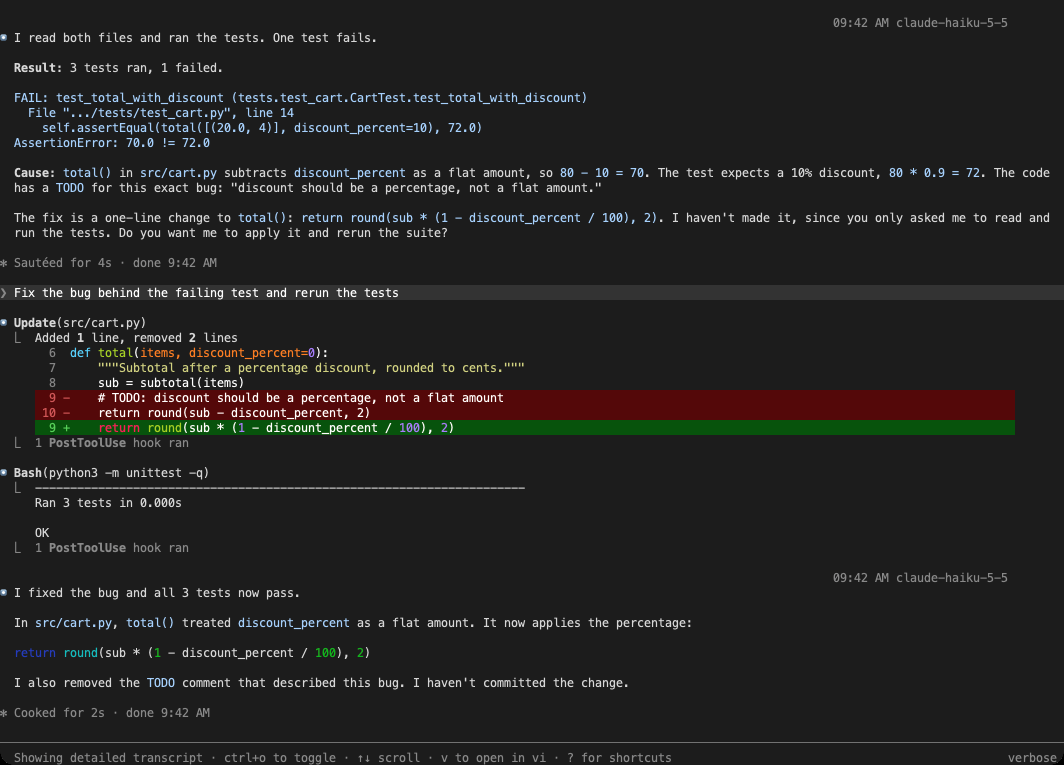Image resolution: width=1064 pixels, height=765 pixels.
Task: Click "↑↓ scroll" hint in the status bar
Action: coord(388,758)
